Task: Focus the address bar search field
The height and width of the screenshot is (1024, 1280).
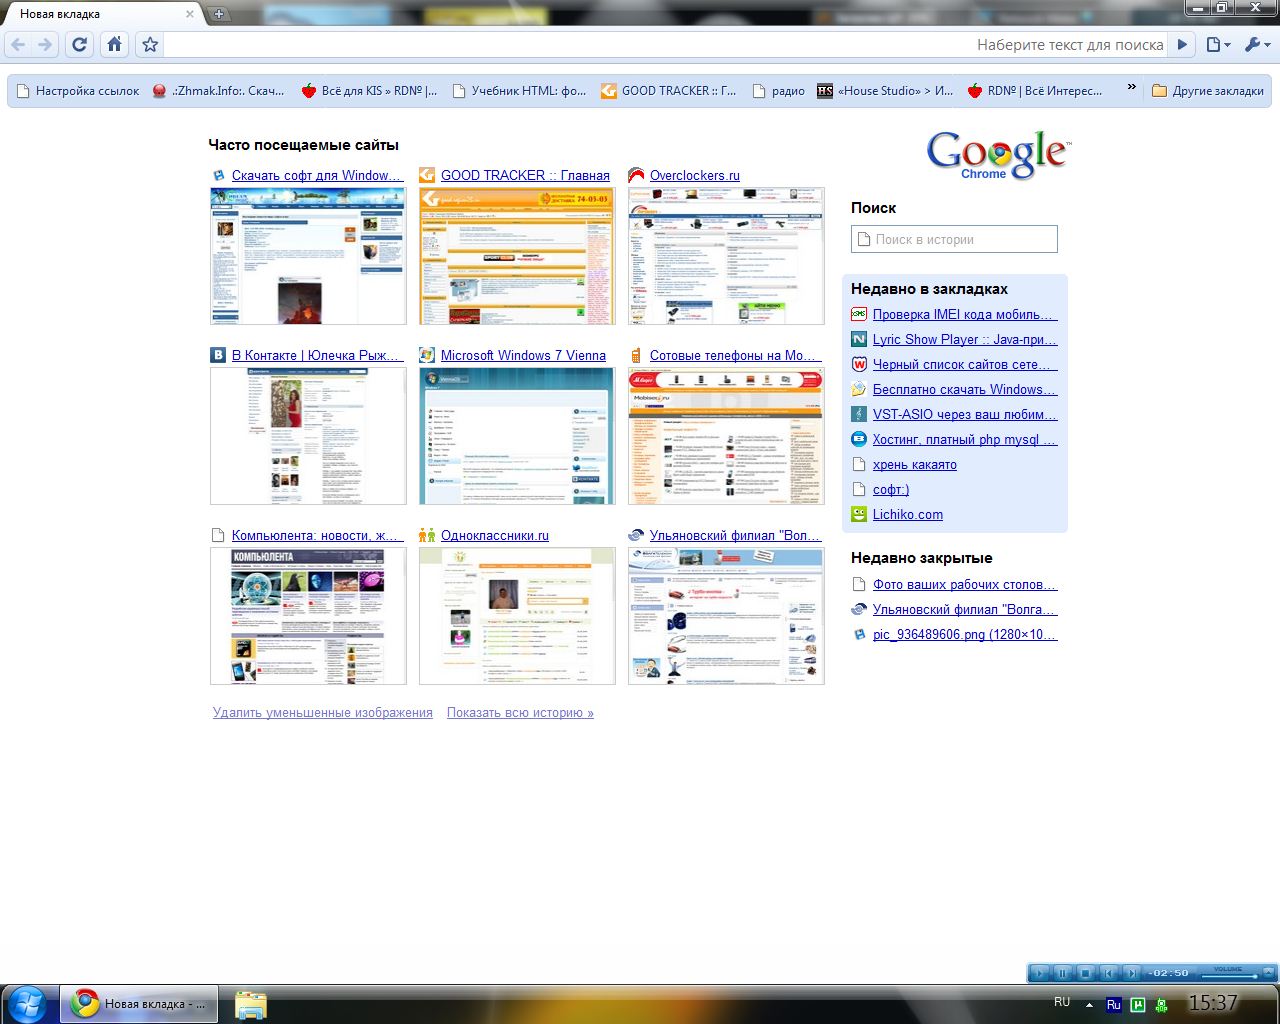Action: (x=665, y=44)
